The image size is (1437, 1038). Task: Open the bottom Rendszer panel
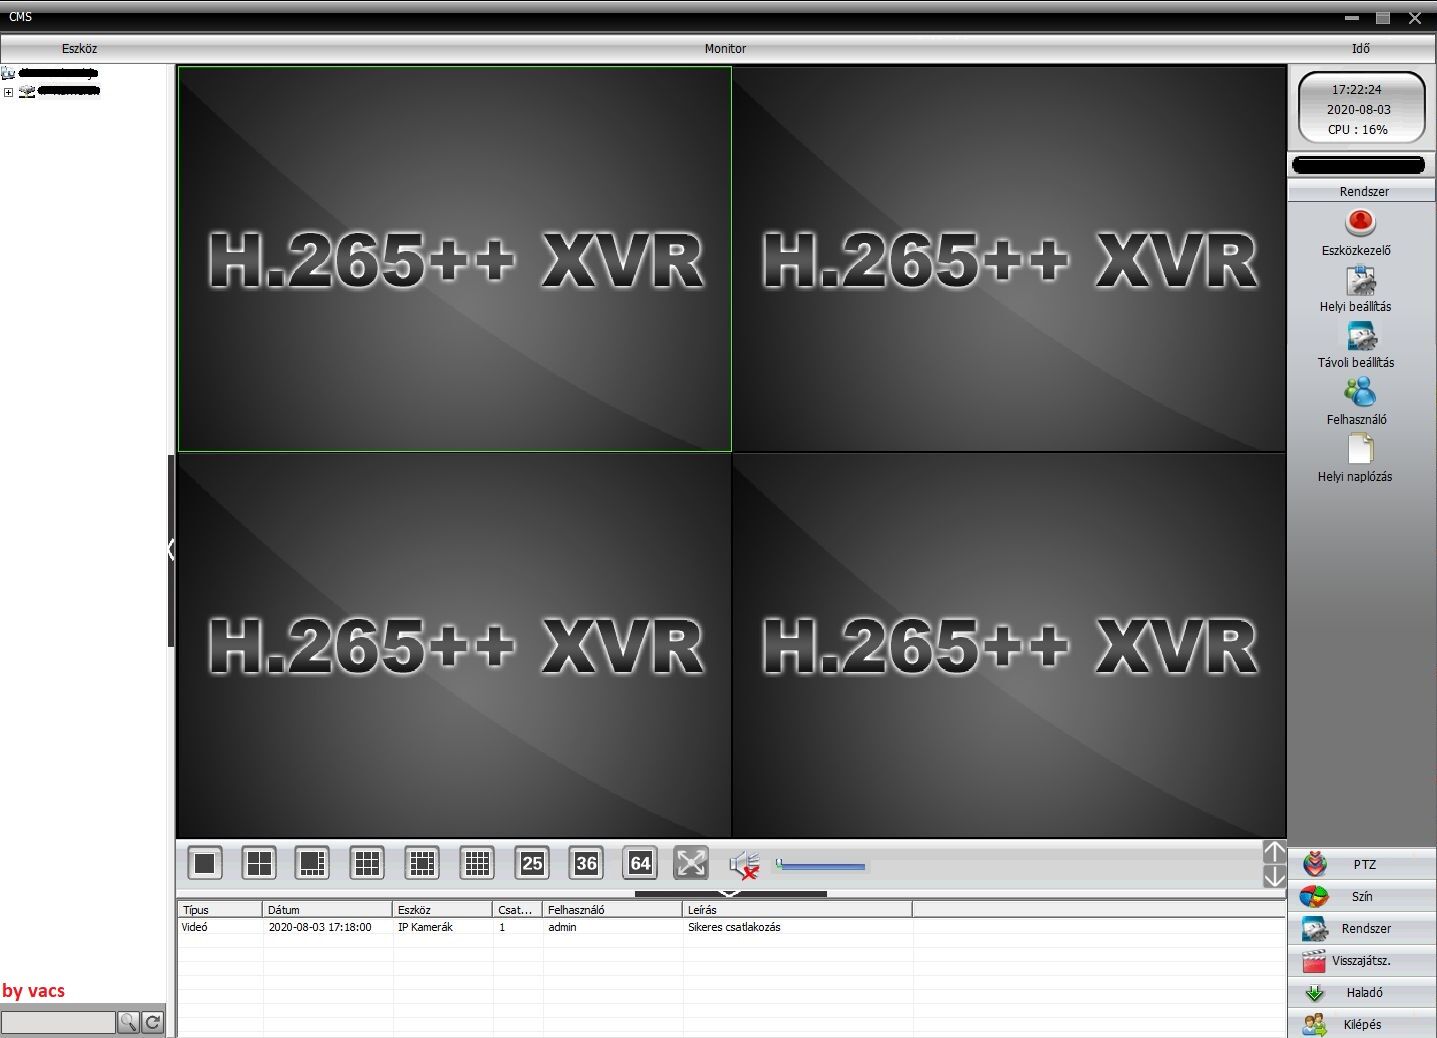pyautogui.click(x=1362, y=928)
